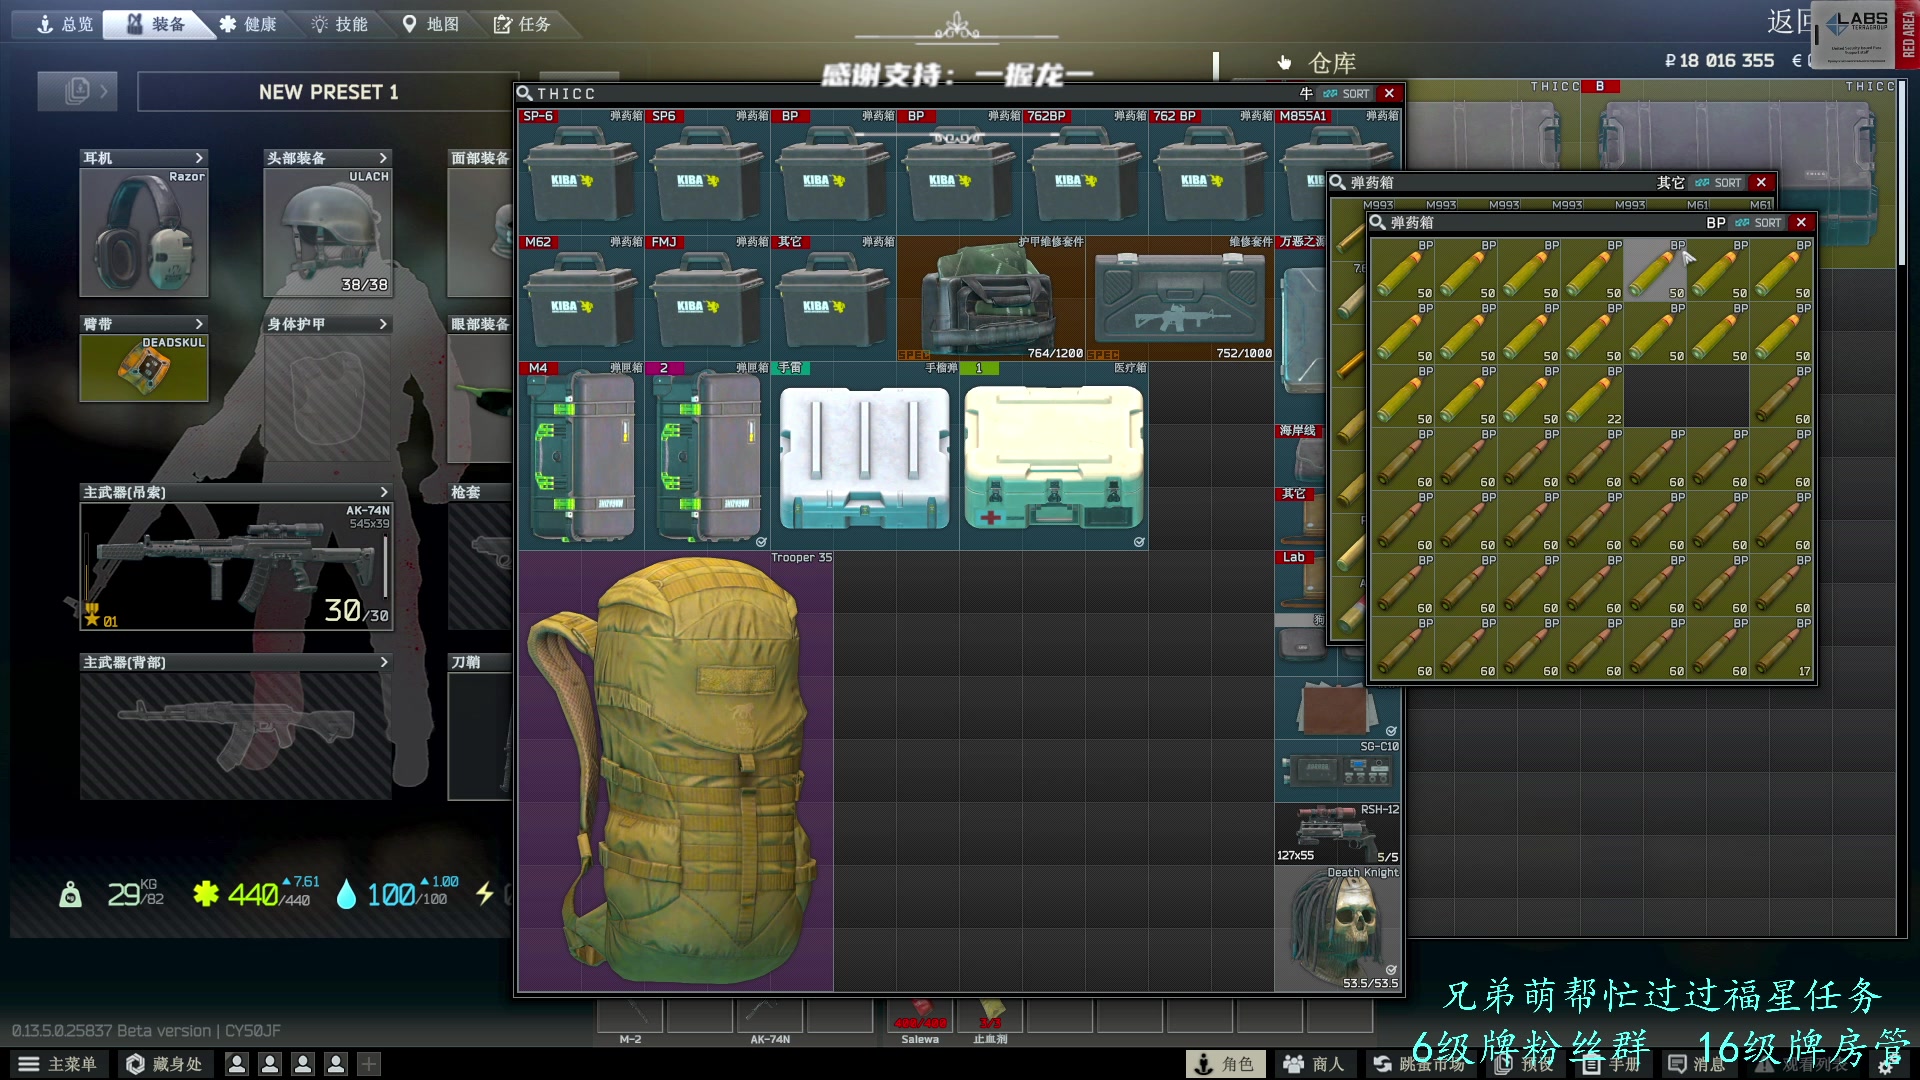
Task: Select the Razor headset in earpiece slot
Action: [144, 233]
